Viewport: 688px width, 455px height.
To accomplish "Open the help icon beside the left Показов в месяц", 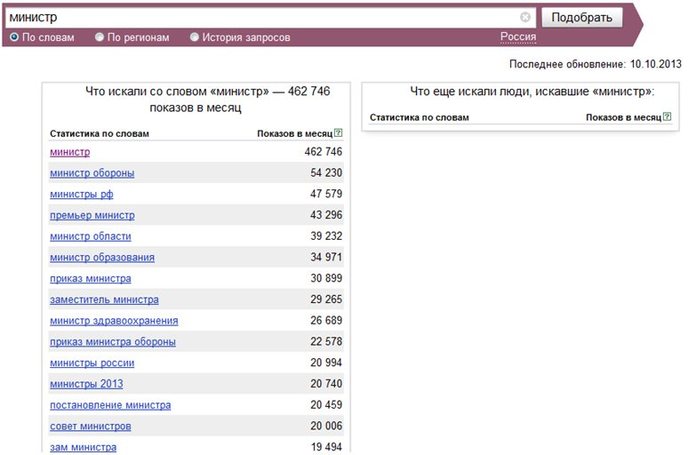I will click(338, 133).
